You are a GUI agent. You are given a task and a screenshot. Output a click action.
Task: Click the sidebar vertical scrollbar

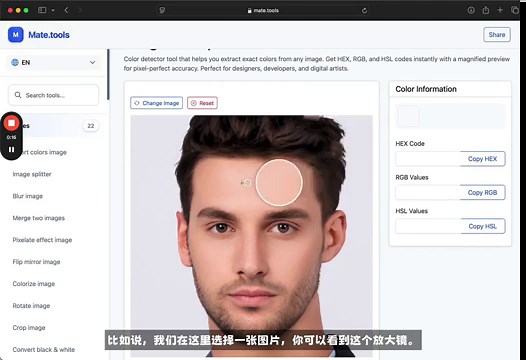pyautogui.click(x=108, y=74)
